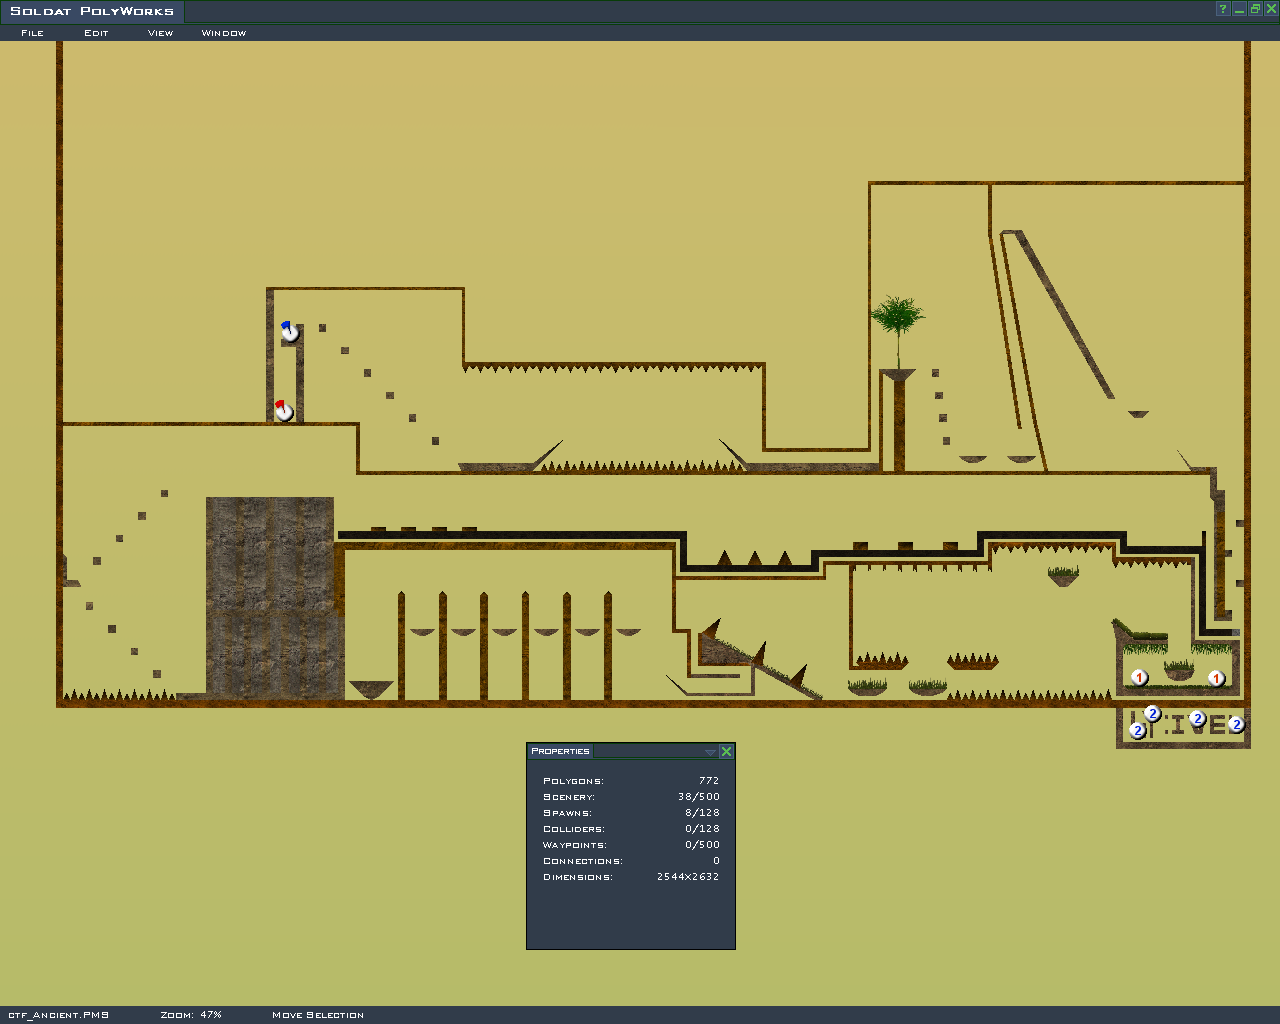Select the red flag spawn marker
Image resolution: width=1280 pixels, height=1024 pixels.
point(284,411)
